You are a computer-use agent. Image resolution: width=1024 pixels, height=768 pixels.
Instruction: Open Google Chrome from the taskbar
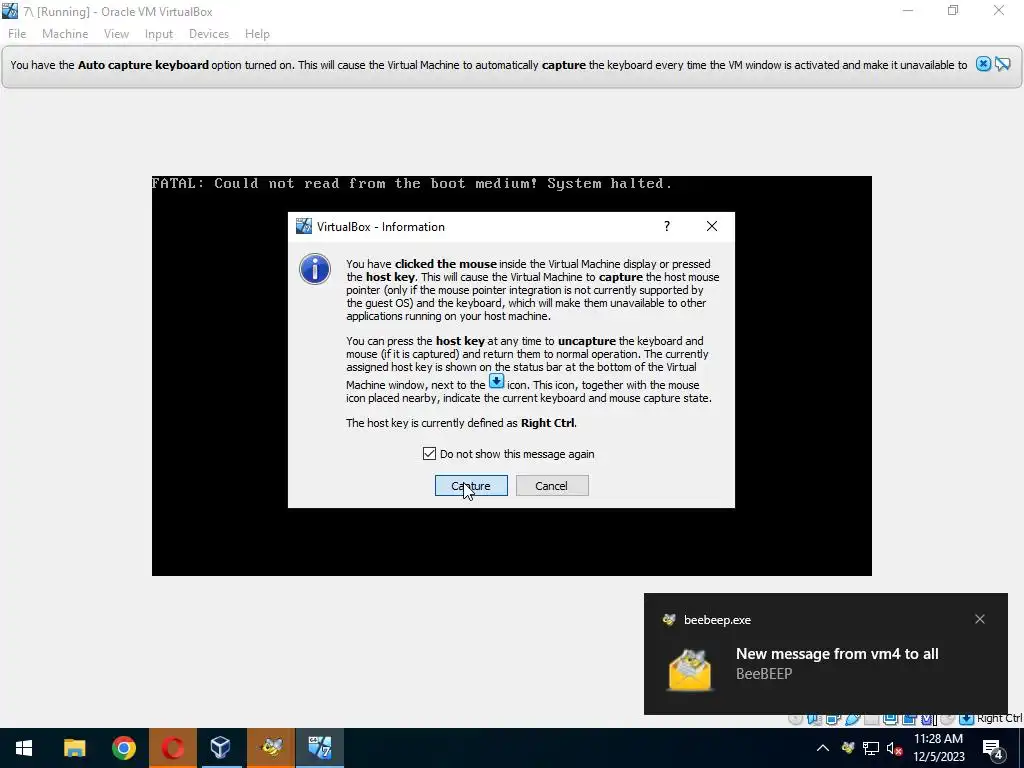pyautogui.click(x=123, y=748)
